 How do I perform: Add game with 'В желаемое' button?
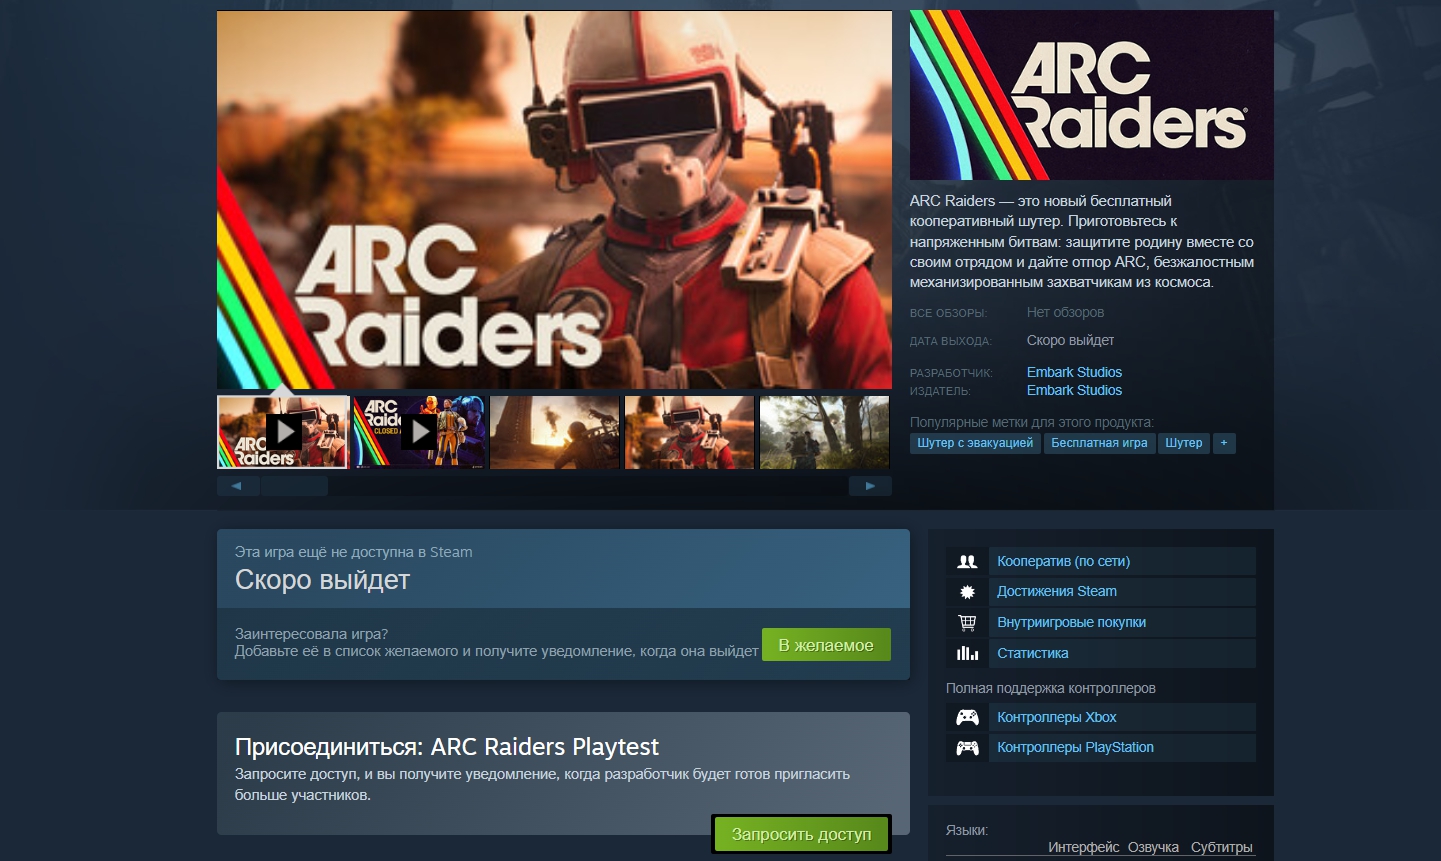click(826, 645)
